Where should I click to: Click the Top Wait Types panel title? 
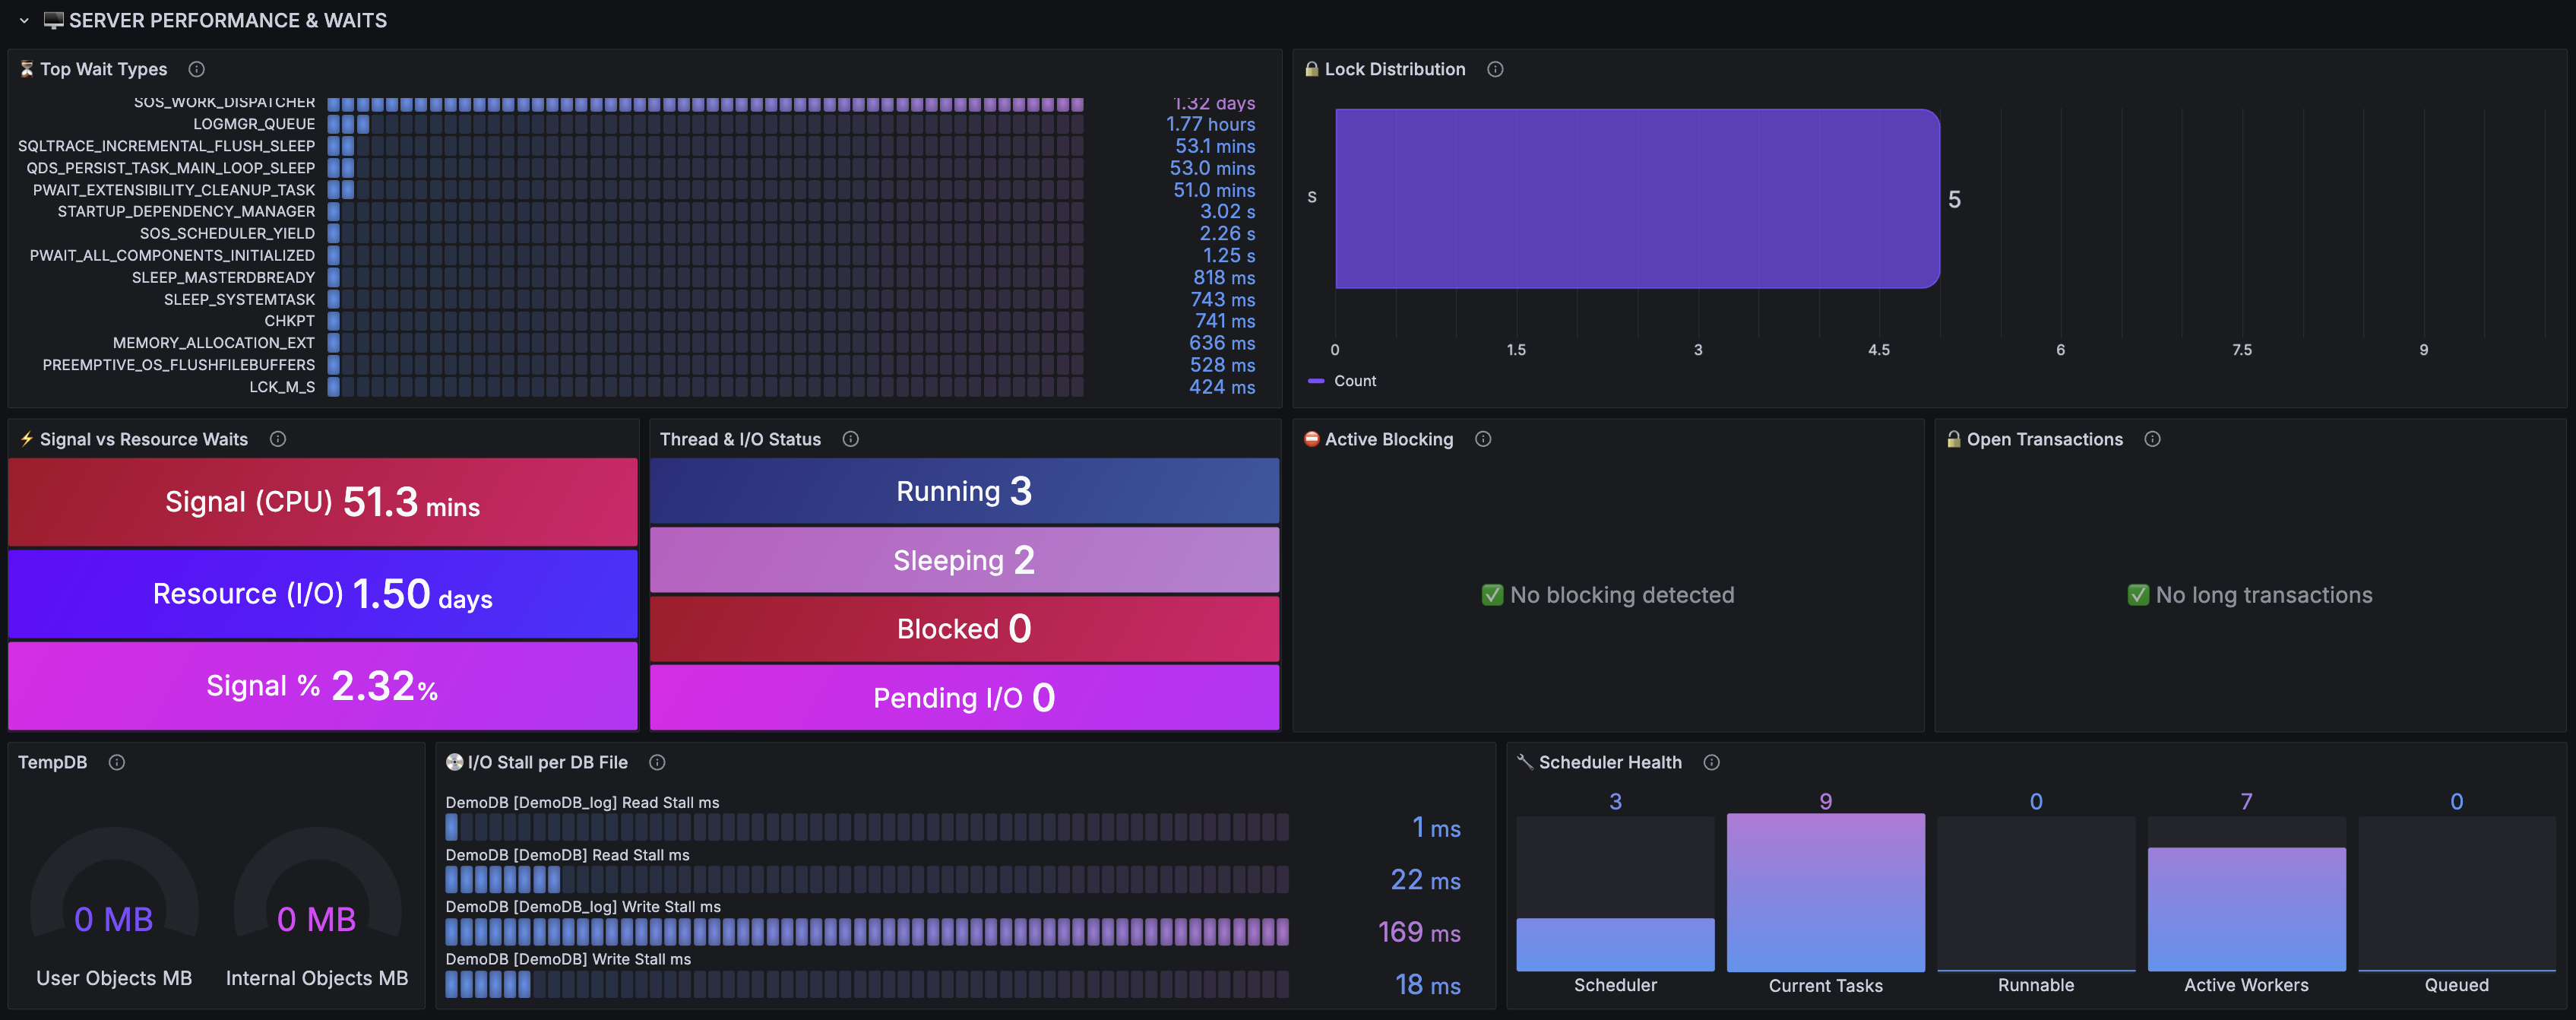[103, 69]
